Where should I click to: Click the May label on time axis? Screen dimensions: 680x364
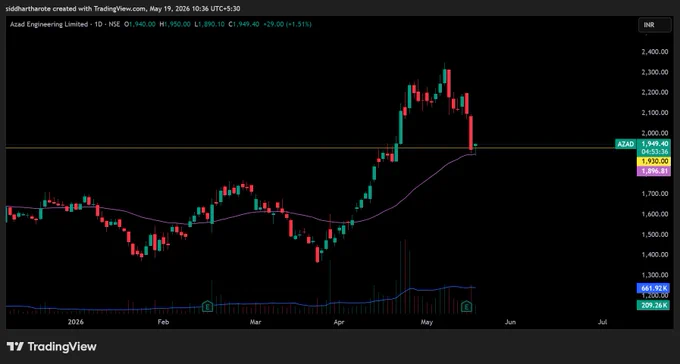[427, 322]
